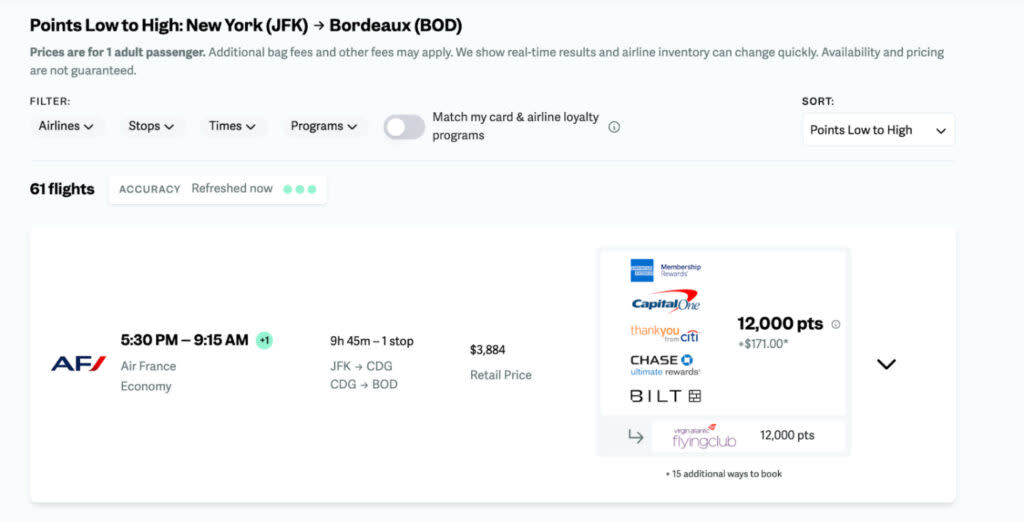This screenshot has height=522, width=1024.
Task: Click the Bilt rewards logo
Action: [665, 396]
